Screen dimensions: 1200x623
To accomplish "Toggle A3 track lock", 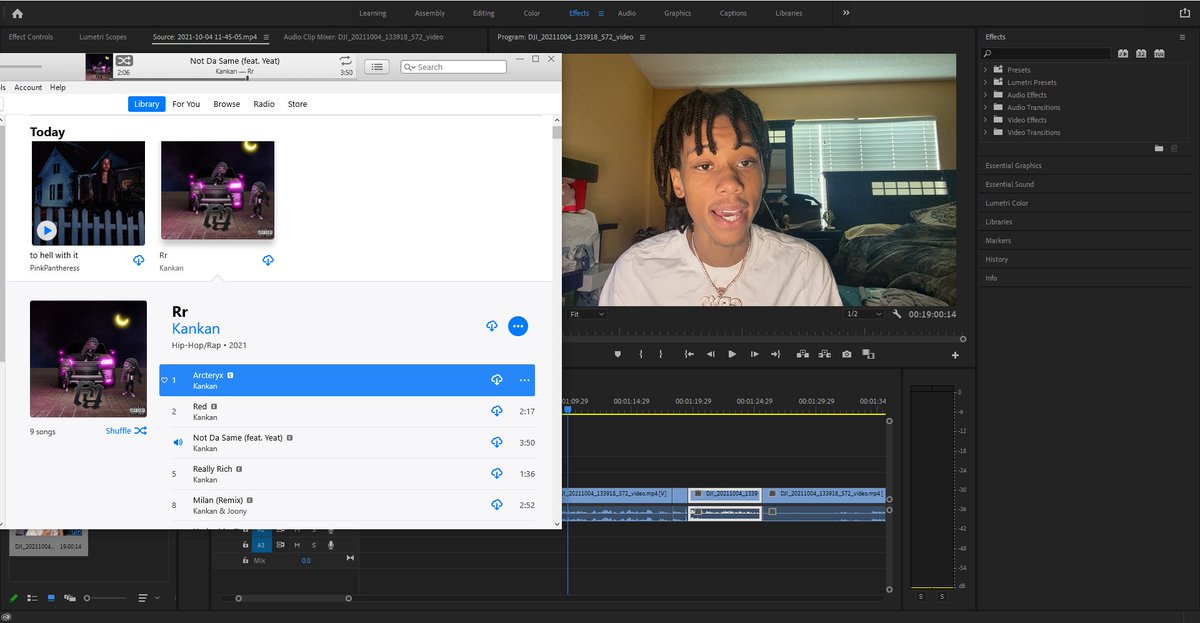I will pos(245,545).
